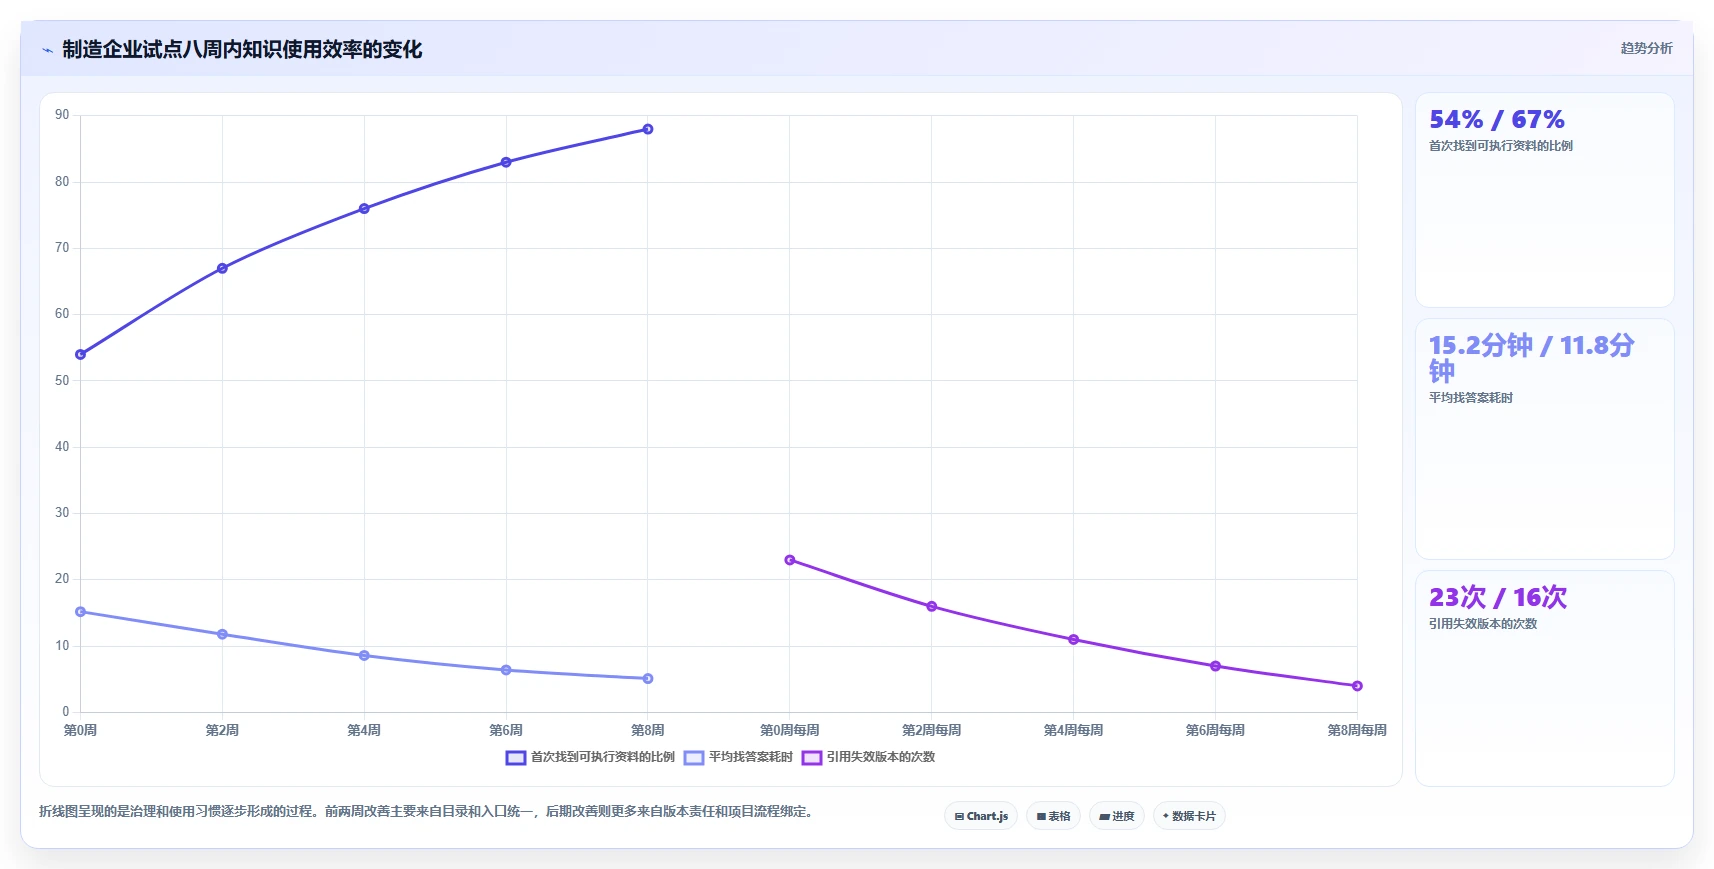The height and width of the screenshot is (869, 1714).
Task: Click the y-axis label 50
Action: tap(62, 380)
